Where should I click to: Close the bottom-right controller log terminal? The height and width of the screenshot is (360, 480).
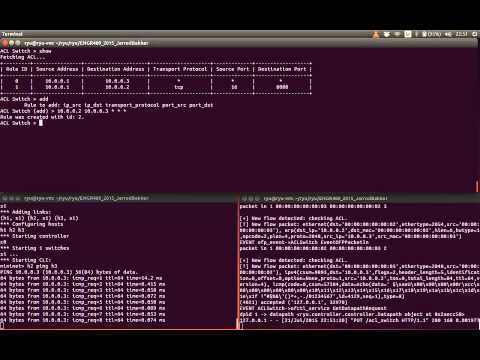click(x=244, y=198)
